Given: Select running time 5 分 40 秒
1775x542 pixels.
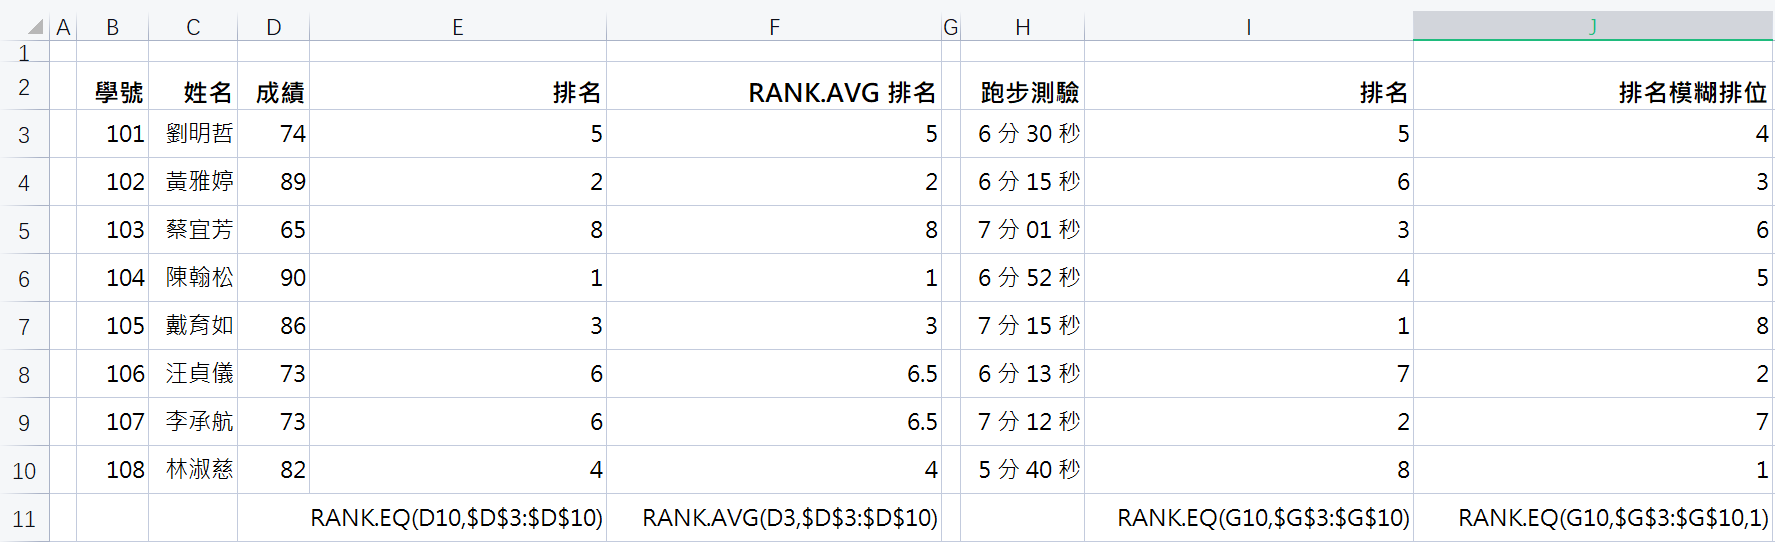Looking at the screenshot, I should (x=1023, y=470).
